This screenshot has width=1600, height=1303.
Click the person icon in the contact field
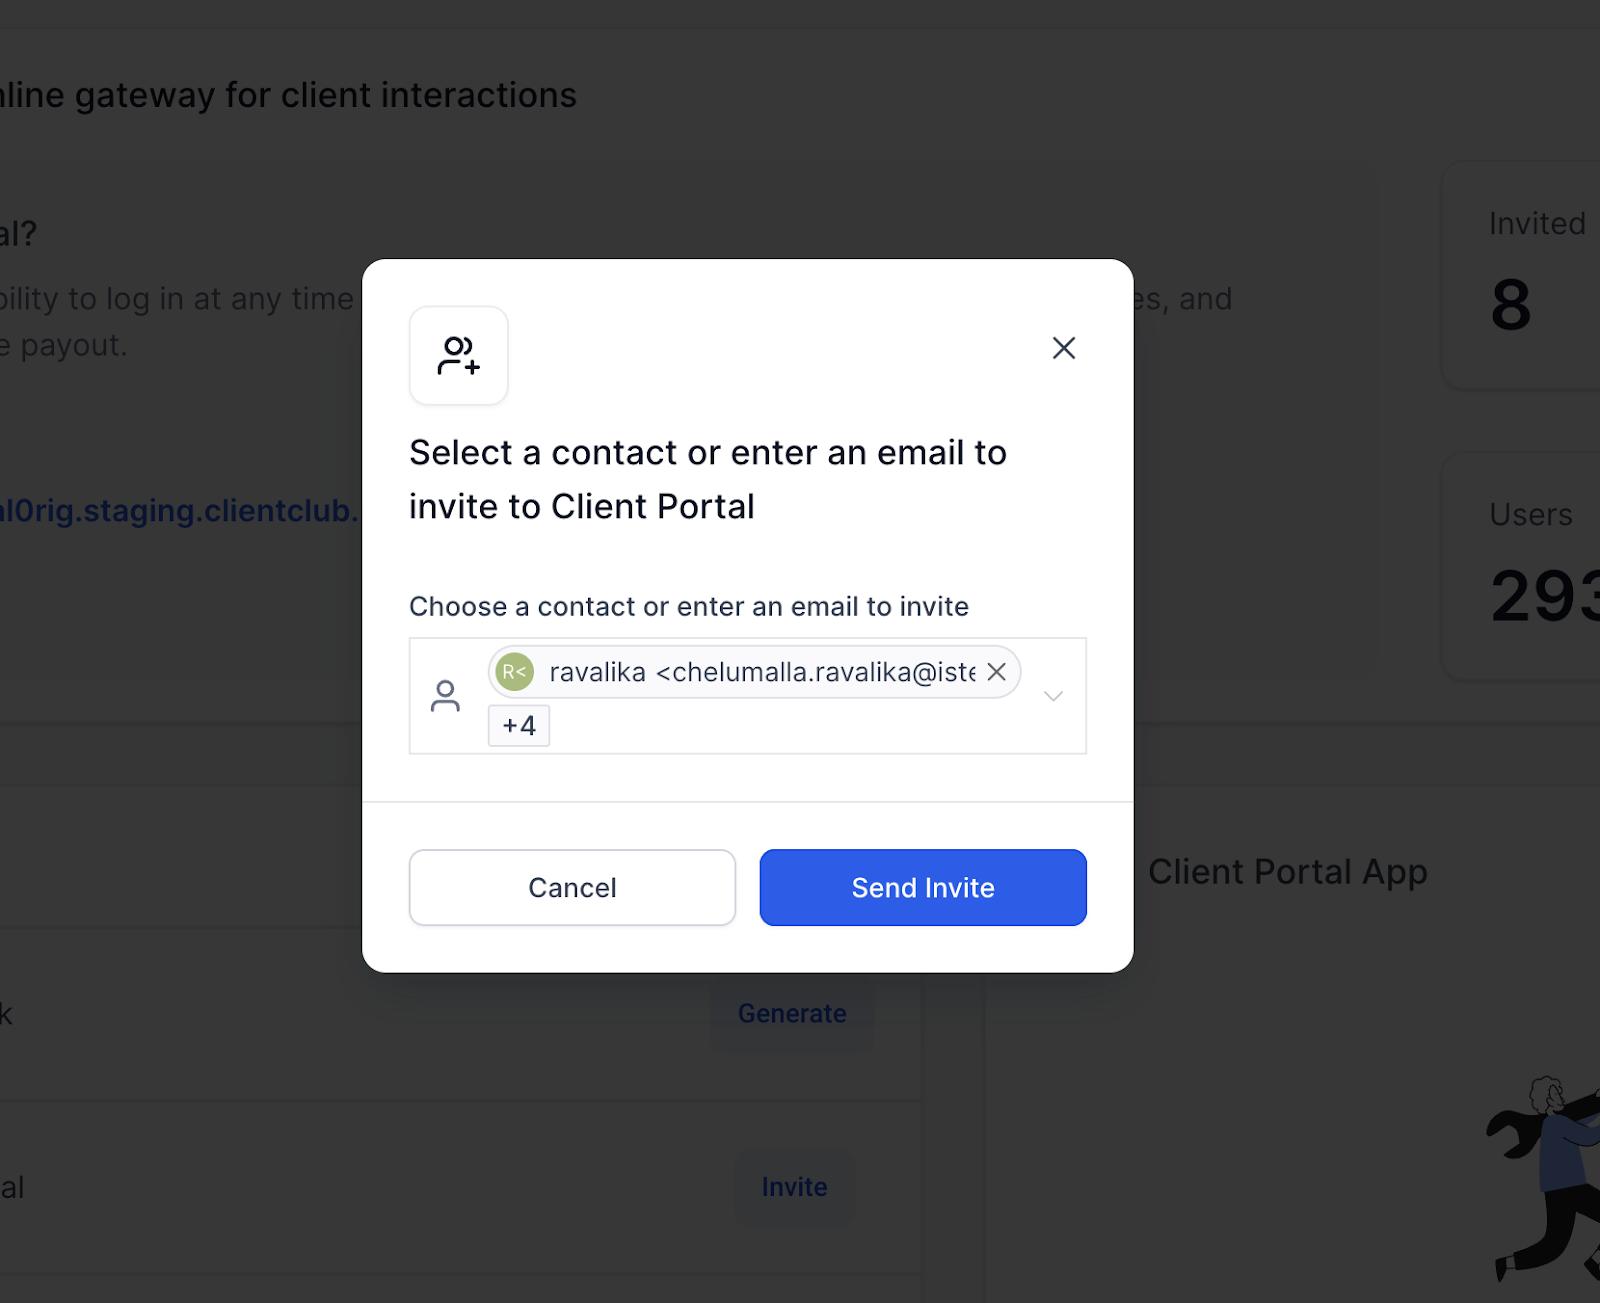click(445, 696)
